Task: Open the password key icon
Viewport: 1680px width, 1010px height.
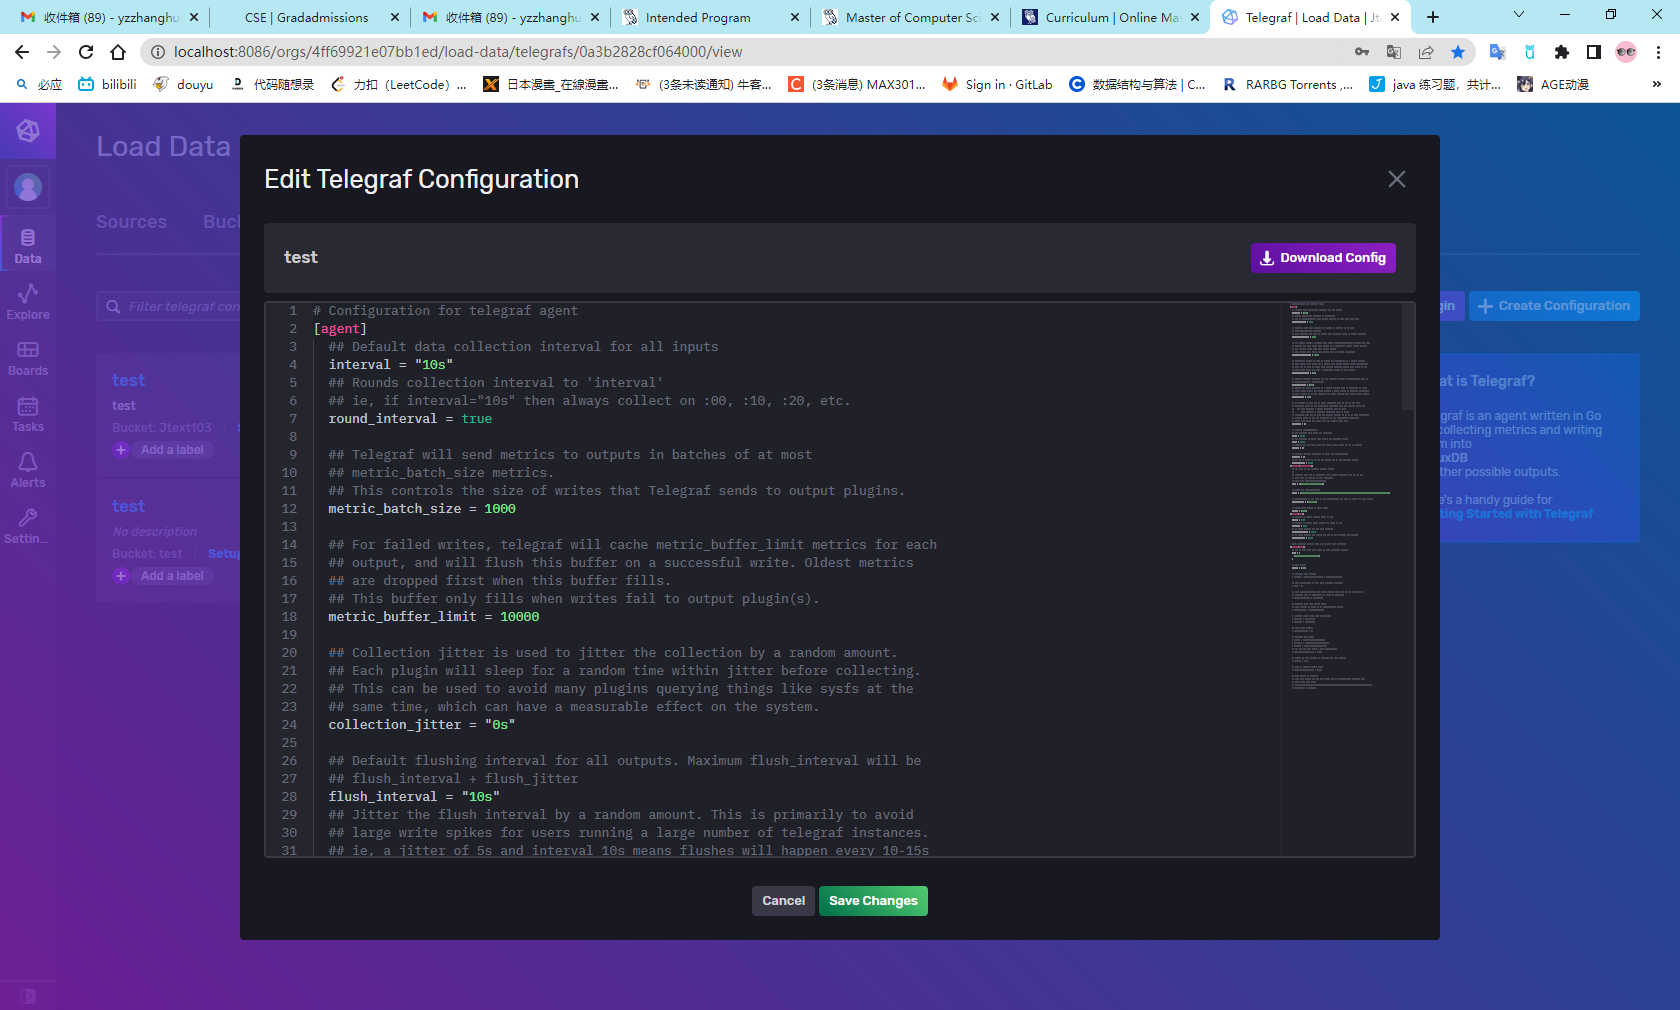Action: 1362,52
